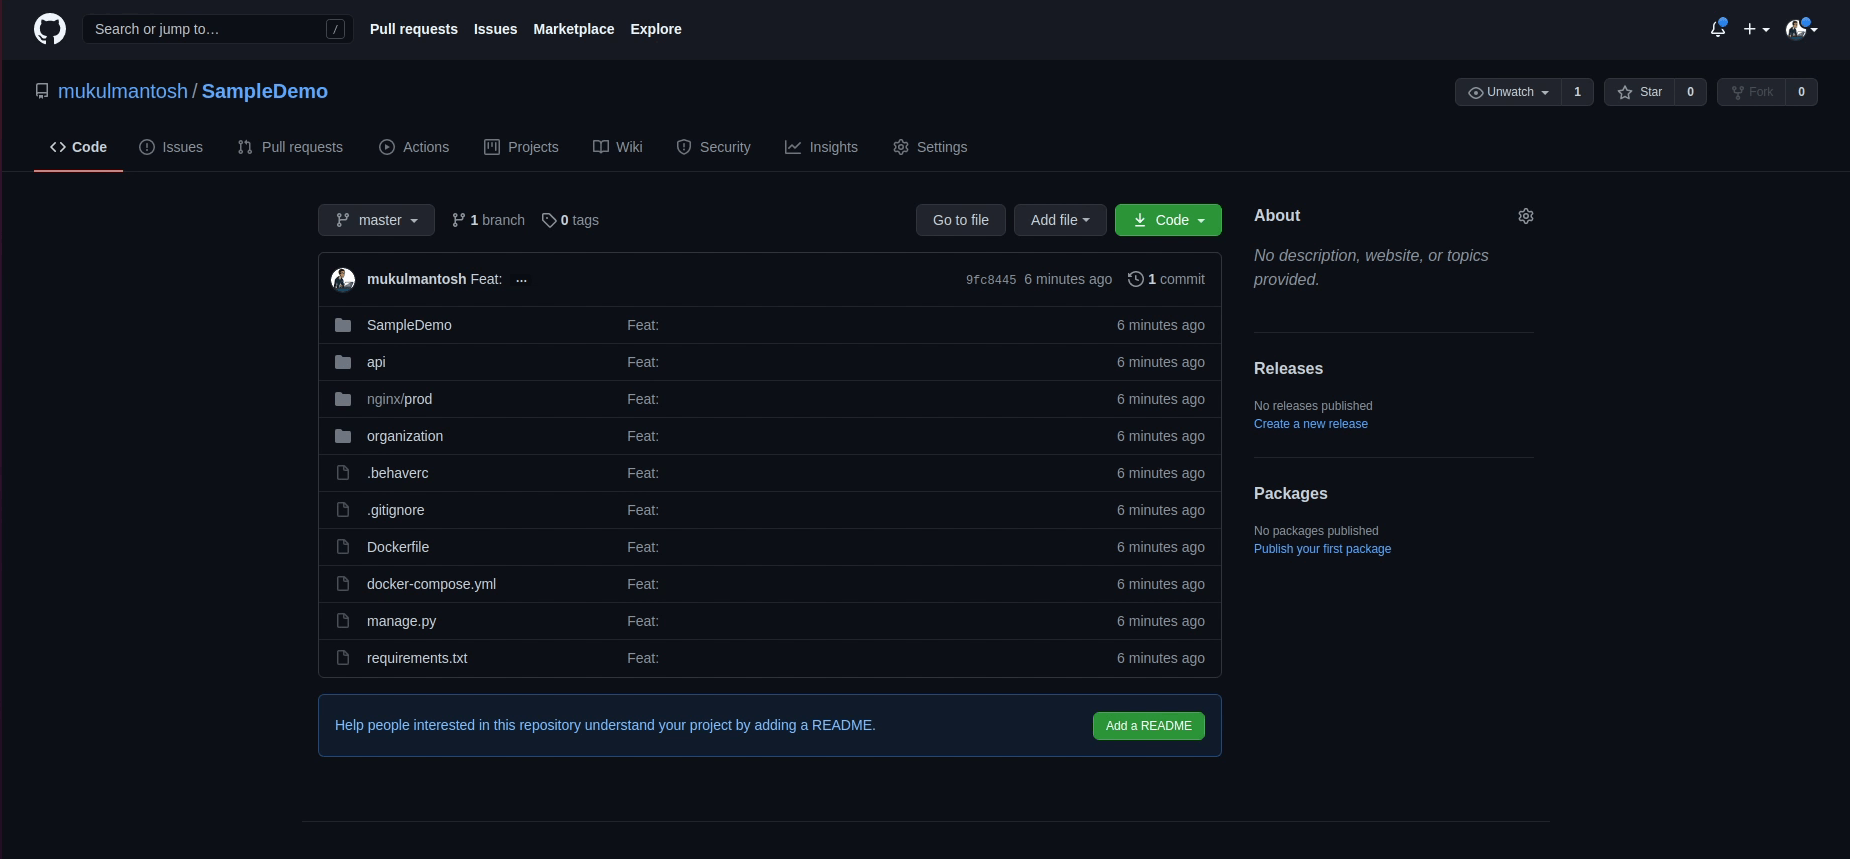This screenshot has width=1850, height=859.
Task: Click the stargazers count 0
Action: (x=1691, y=92)
